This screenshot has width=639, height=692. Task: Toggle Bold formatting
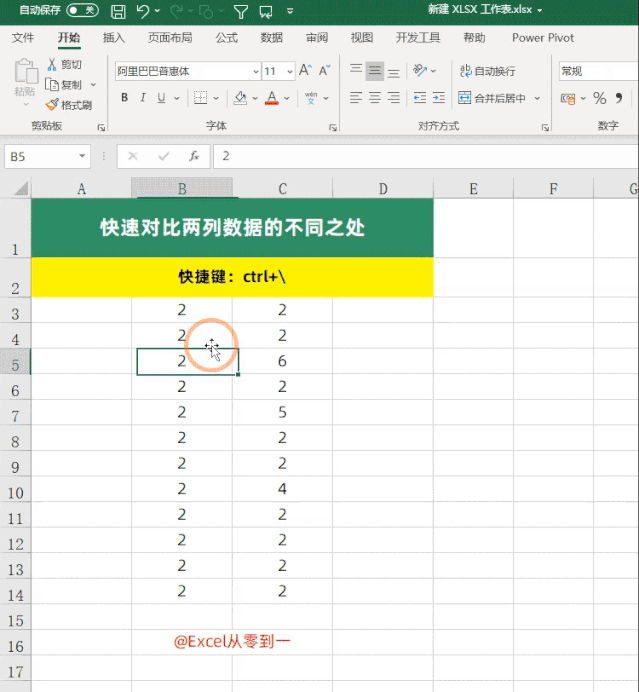[124, 98]
